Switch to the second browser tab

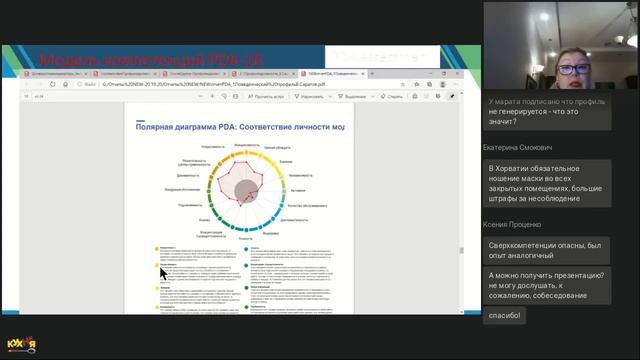(124, 74)
